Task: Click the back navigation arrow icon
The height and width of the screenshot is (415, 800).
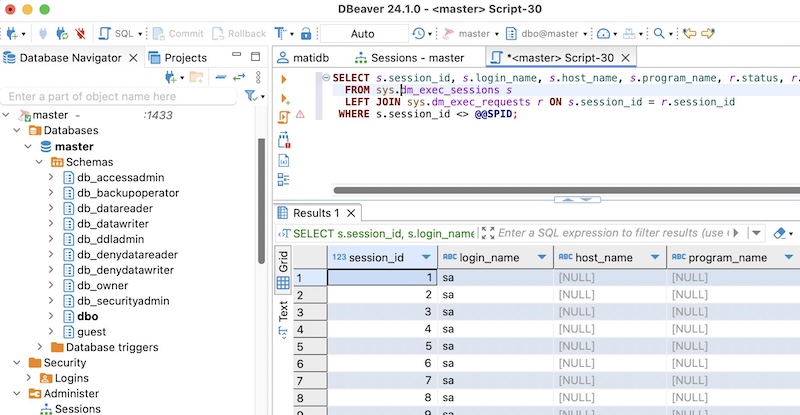Action: pyautogui.click(x=690, y=34)
